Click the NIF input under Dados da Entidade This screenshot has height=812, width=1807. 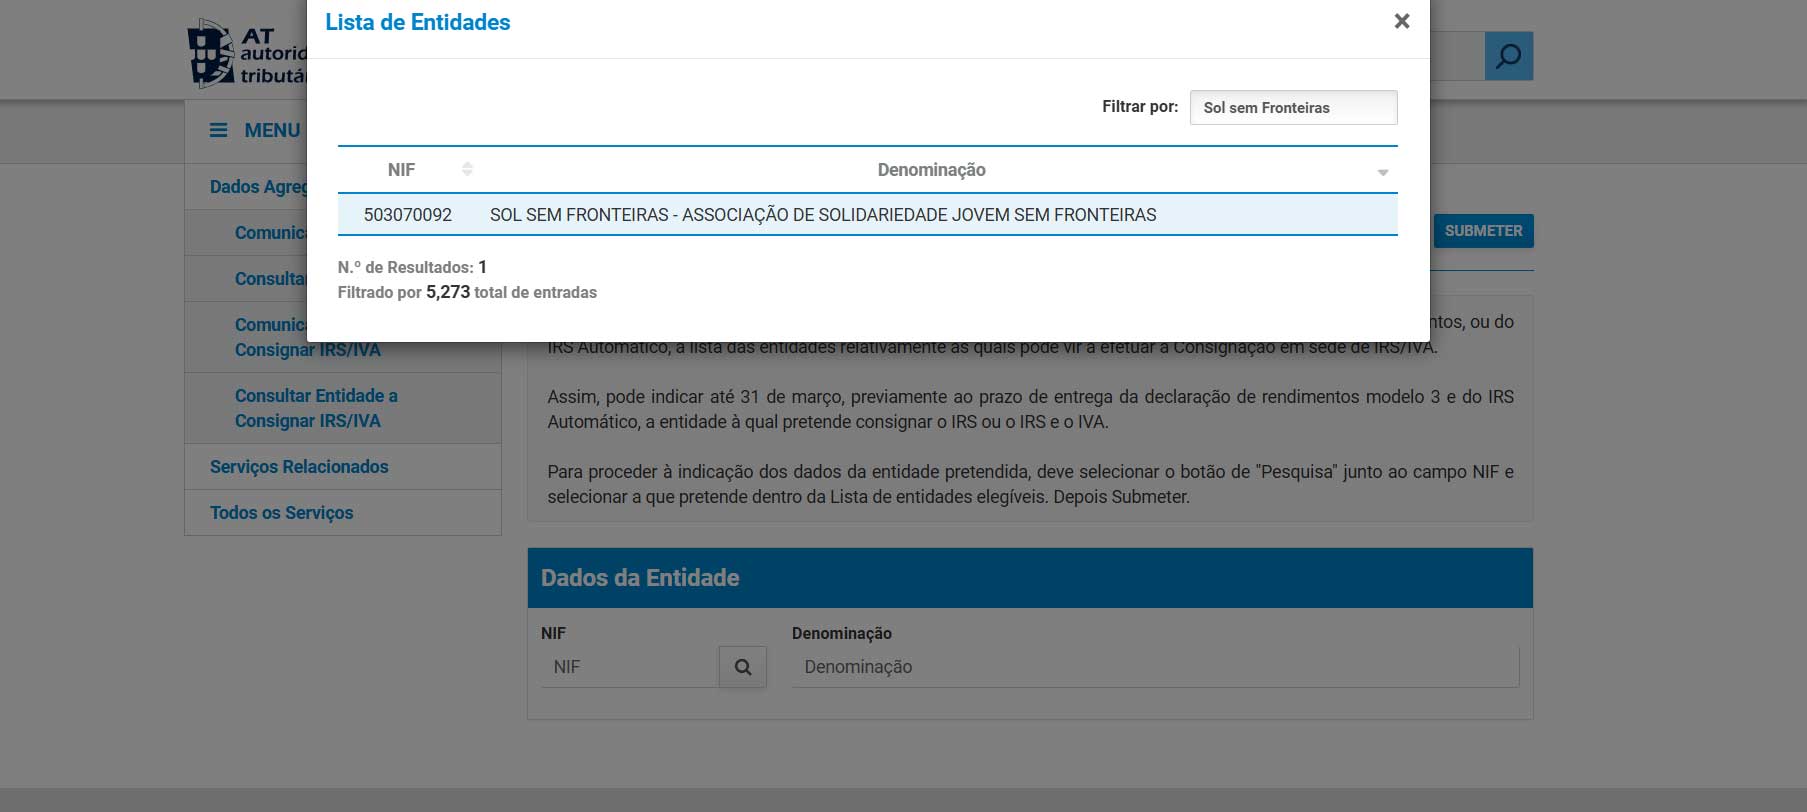(x=630, y=667)
